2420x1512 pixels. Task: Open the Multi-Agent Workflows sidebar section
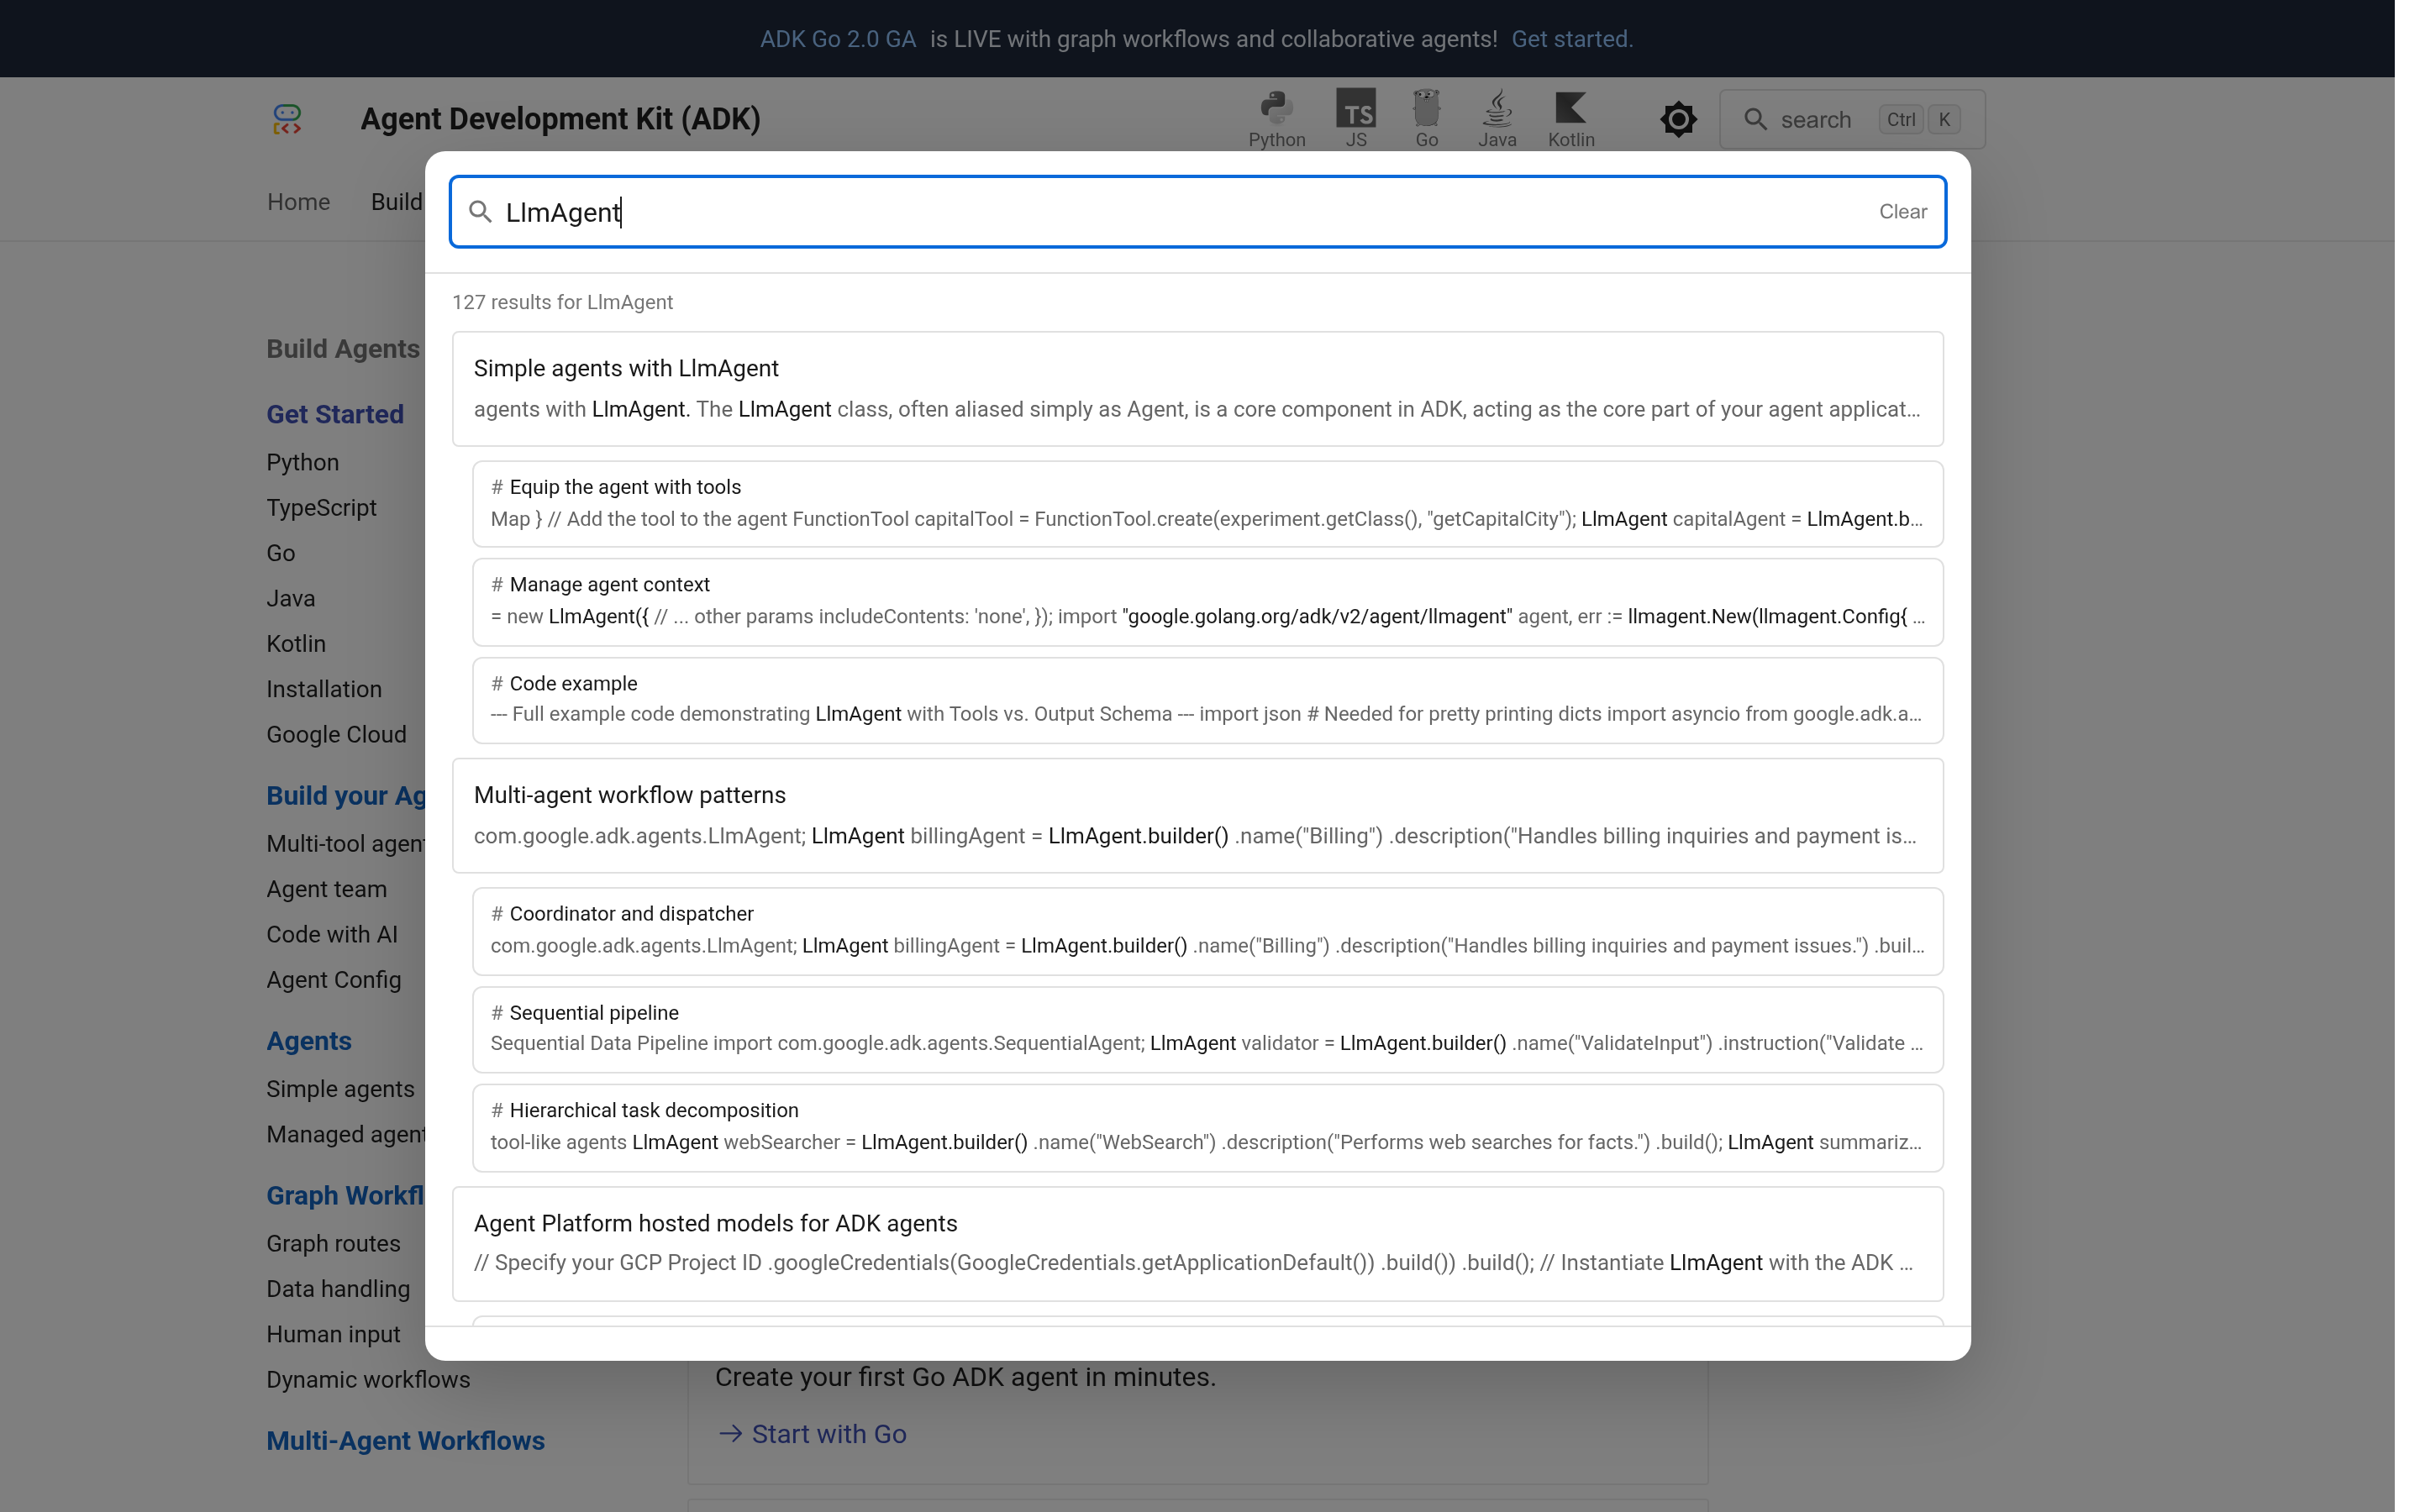coord(405,1440)
